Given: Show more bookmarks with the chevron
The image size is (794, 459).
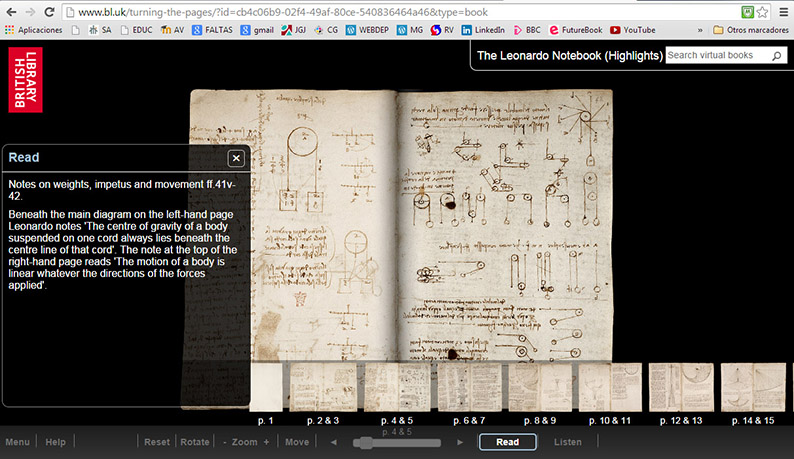Looking at the screenshot, I should click(x=700, y=30).
